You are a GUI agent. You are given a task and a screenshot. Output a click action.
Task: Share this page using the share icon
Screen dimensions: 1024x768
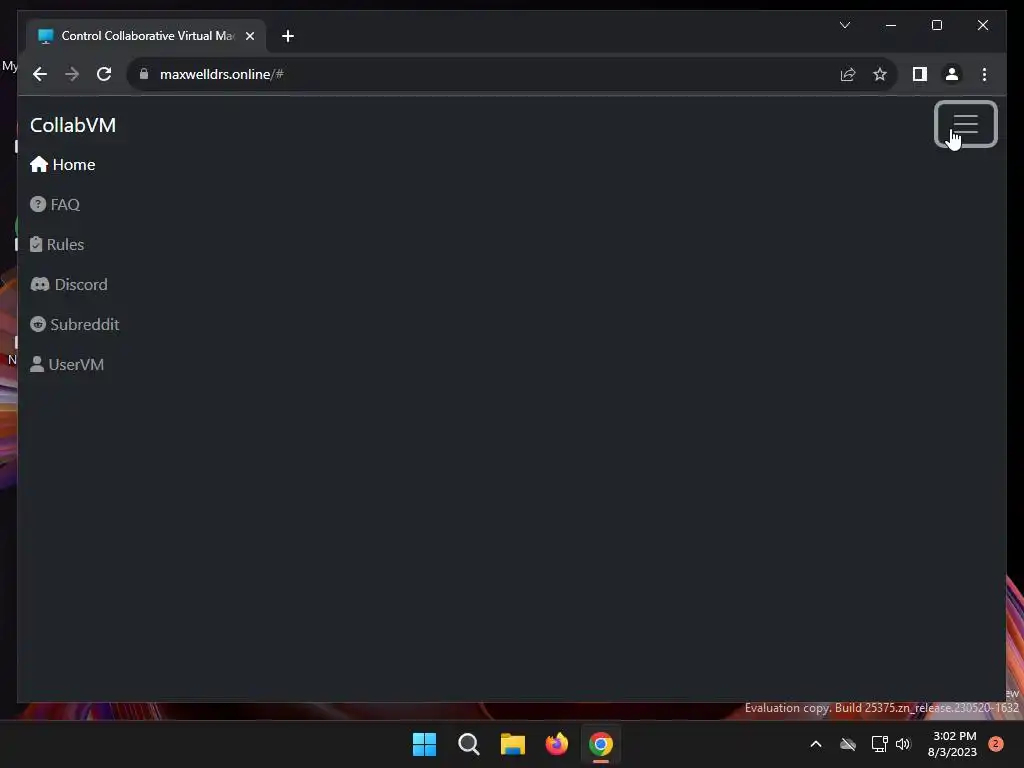(x=848, y=74)
